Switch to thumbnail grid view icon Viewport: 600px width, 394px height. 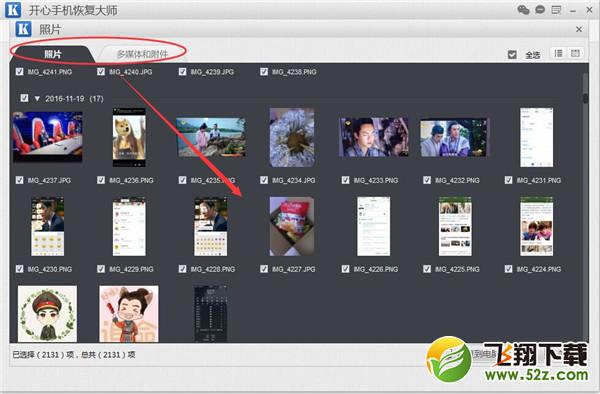click(575, 54)
